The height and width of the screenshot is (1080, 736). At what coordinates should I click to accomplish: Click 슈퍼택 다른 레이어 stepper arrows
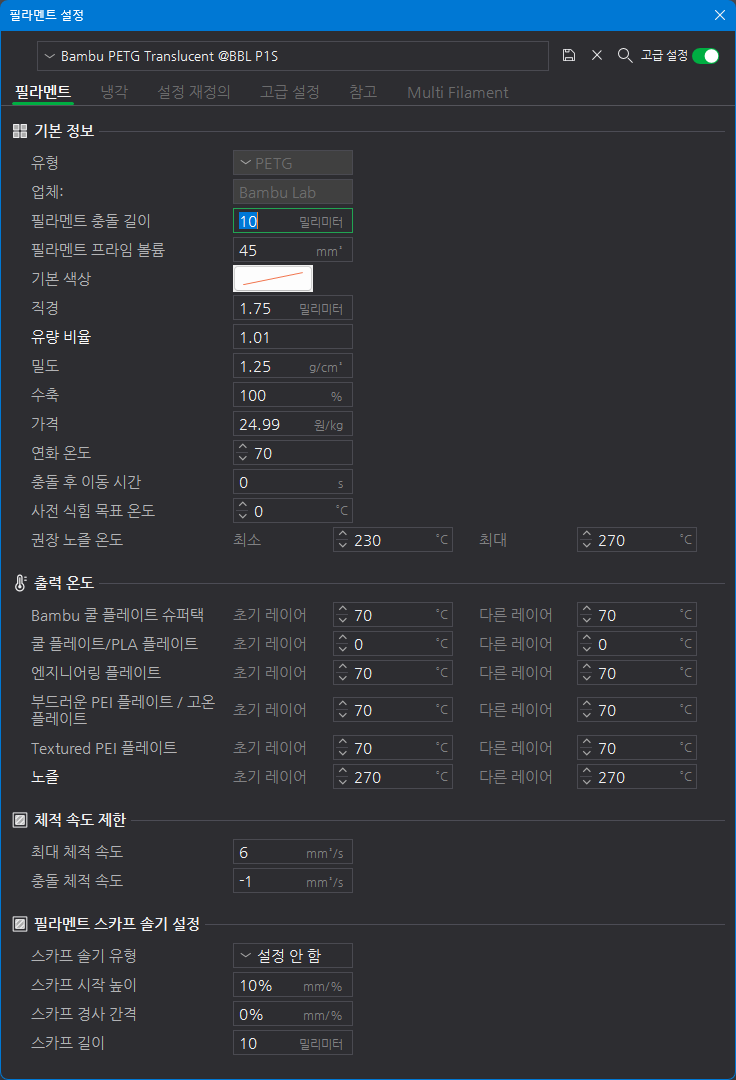click(x=587, y=614)
